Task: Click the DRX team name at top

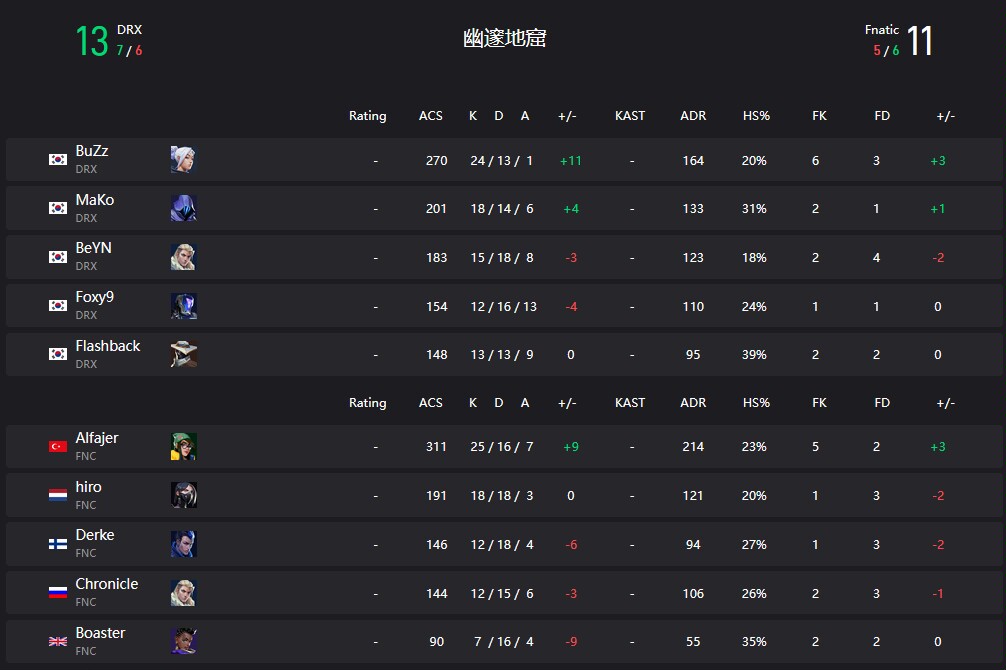Action: [129, 30]
